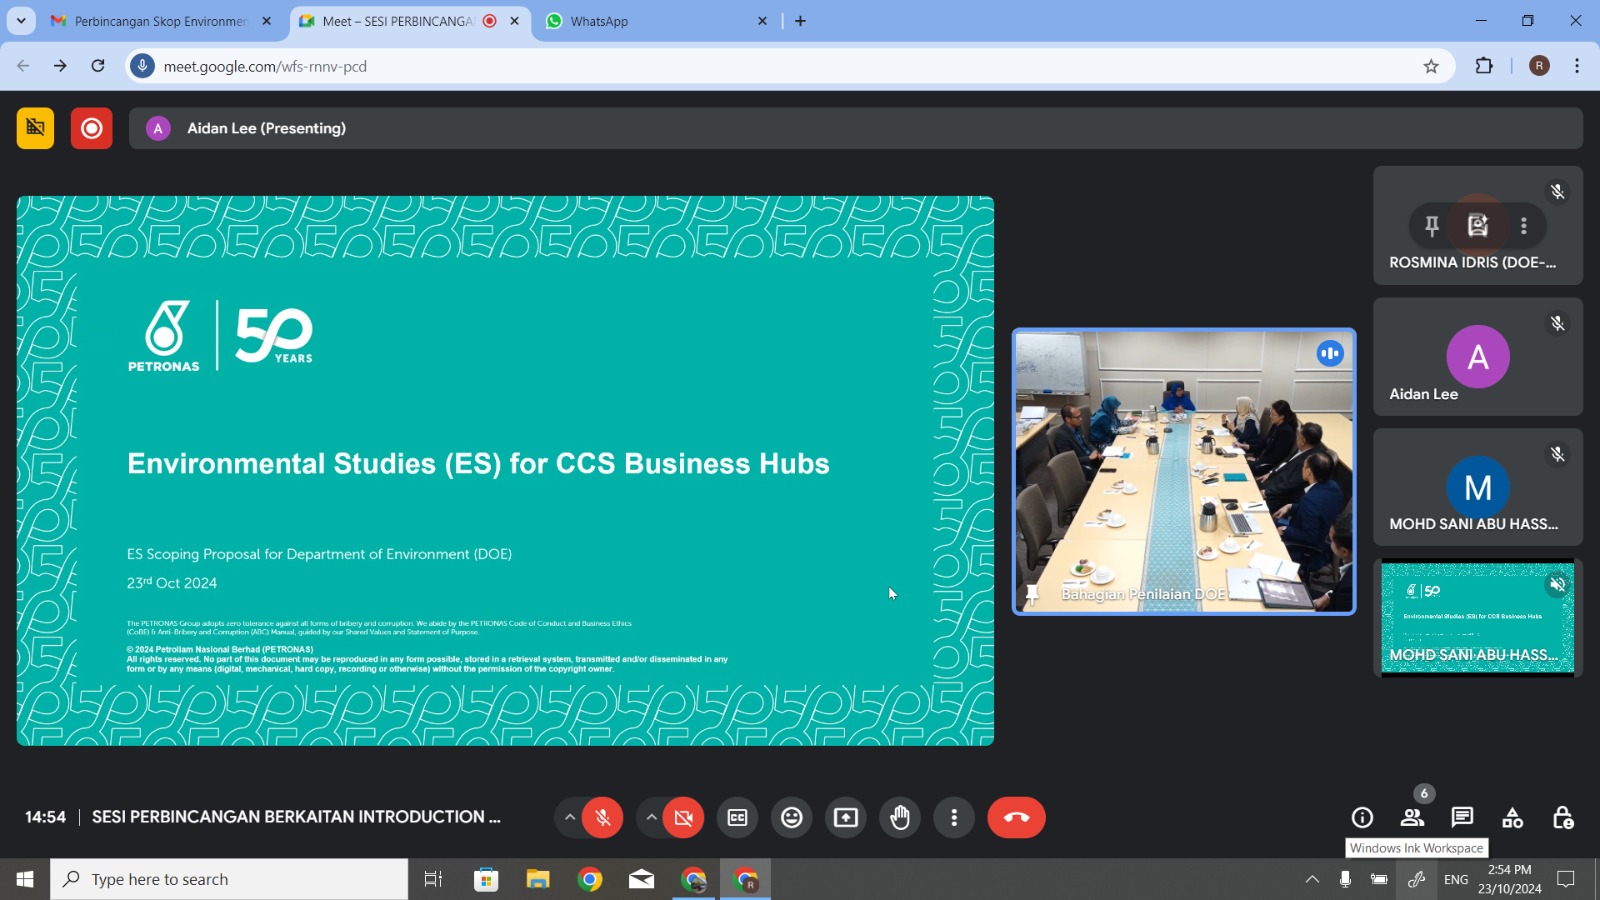Click microphone permission icon in address bar
The height and width of the screenshot is (900, 1600).
pos(143,66)
